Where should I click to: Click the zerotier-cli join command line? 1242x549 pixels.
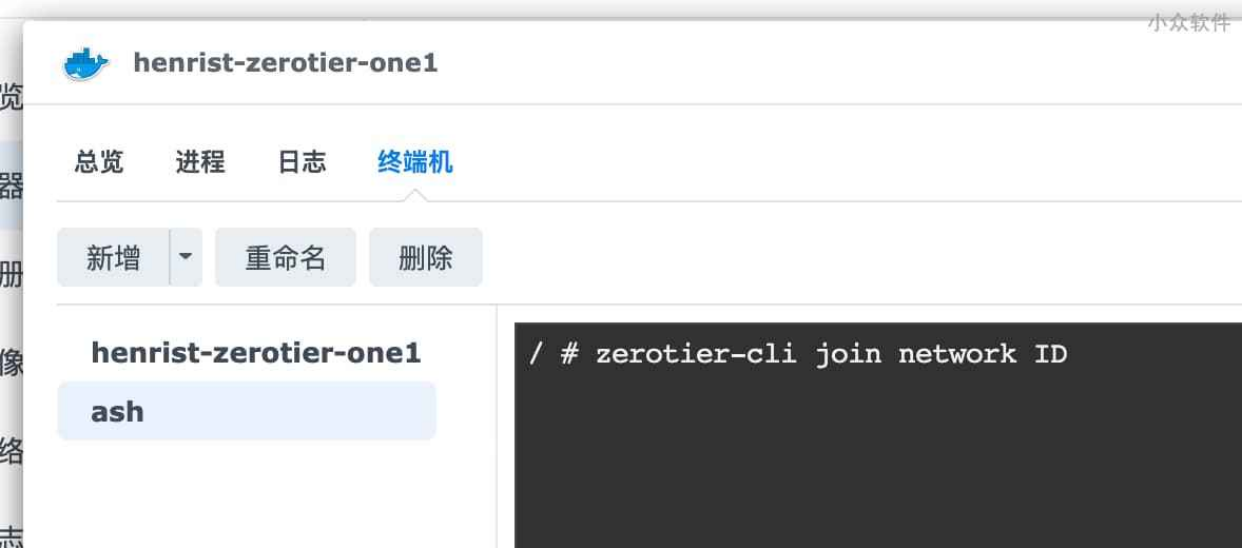pos(798,354)
